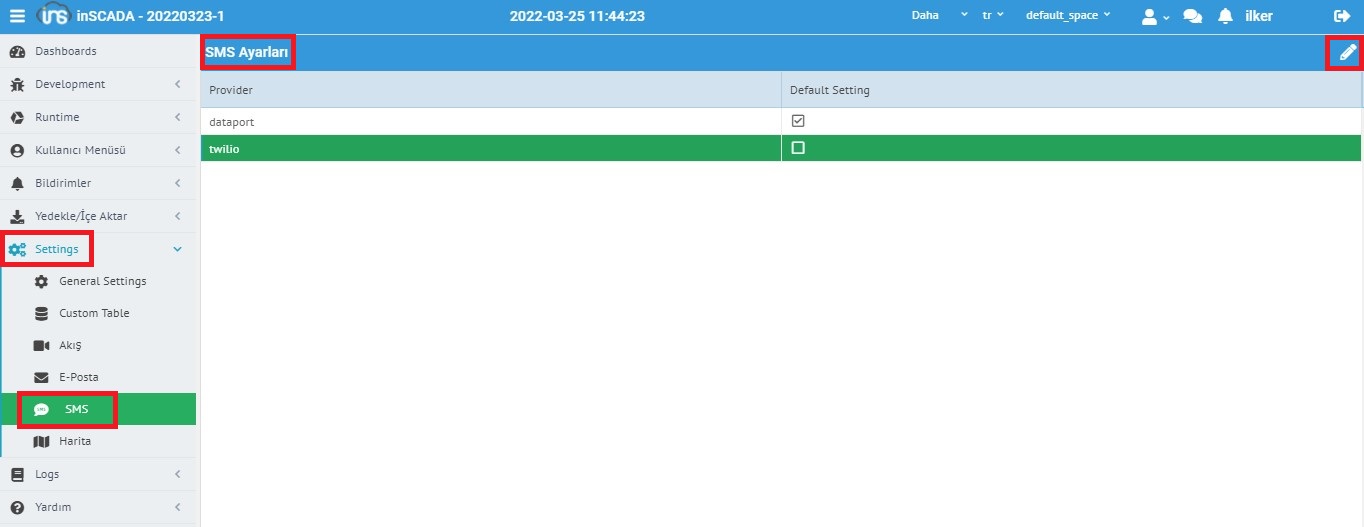Click inSCADA - 20220323-1 title
The height and width of the screenshot is (527, 1364).
150,16
